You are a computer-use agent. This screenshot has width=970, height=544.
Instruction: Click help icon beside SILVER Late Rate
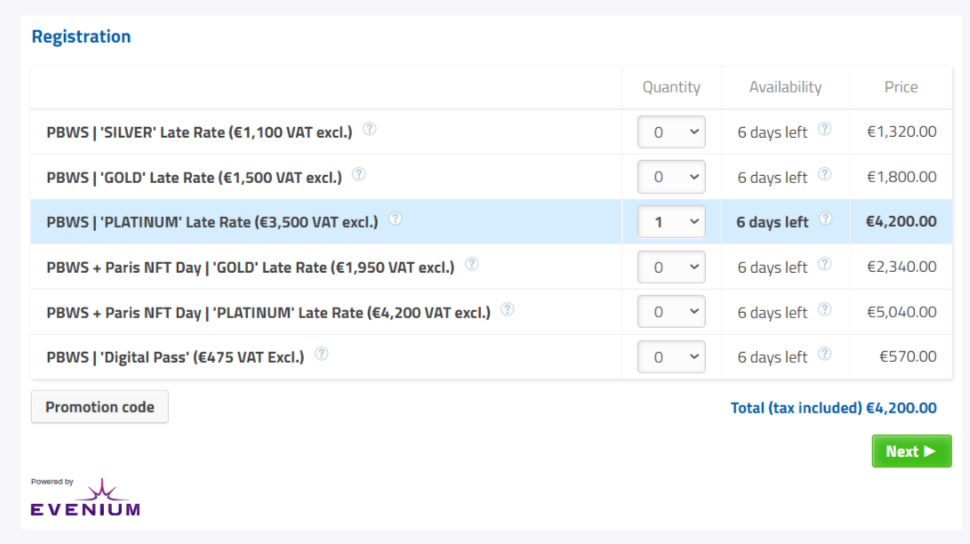tap(369, 129)
